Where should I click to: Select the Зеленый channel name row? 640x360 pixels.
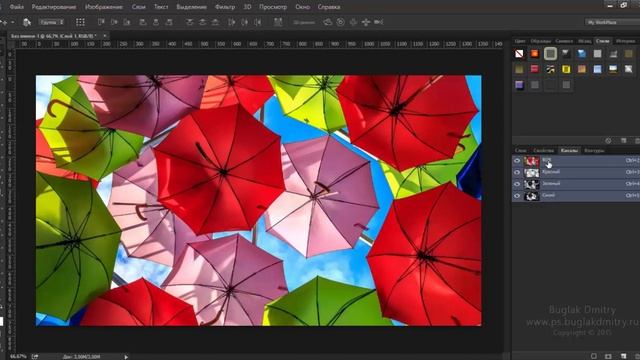pyautogui.click(x=576, y=184)
